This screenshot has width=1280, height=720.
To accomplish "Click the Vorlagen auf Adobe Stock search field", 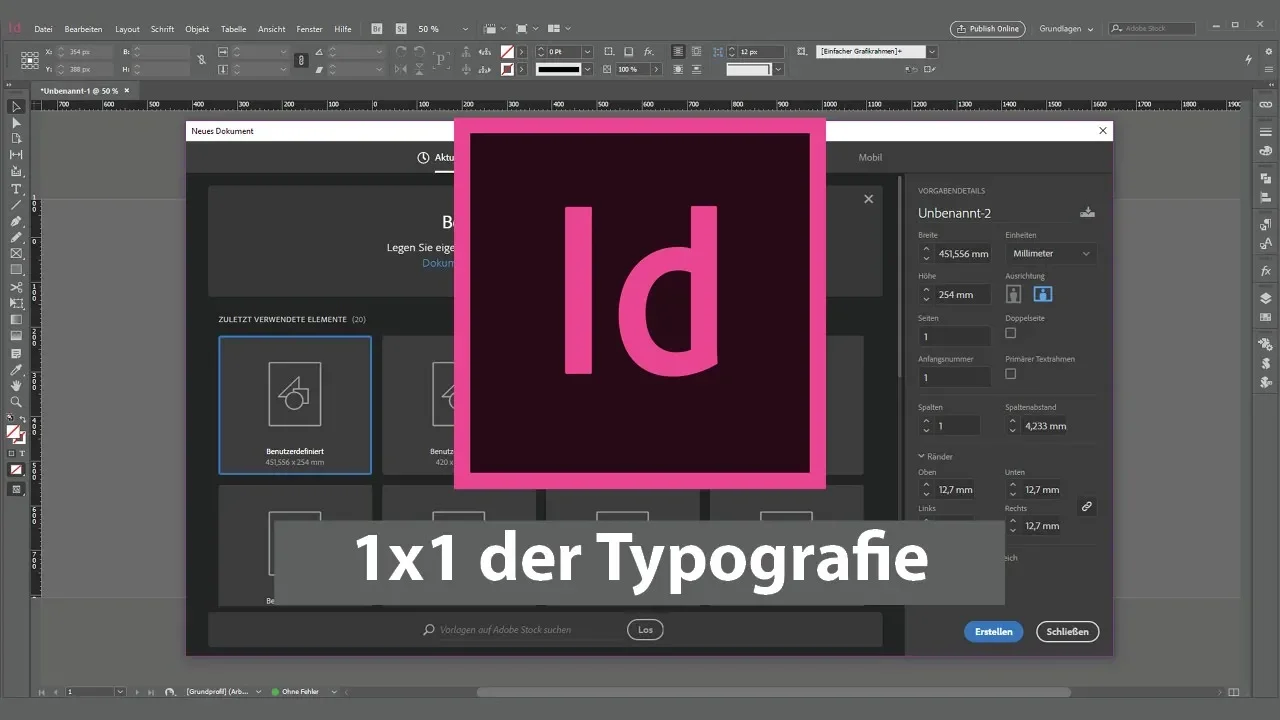I will pyautogui.click(x=520, y=630).
